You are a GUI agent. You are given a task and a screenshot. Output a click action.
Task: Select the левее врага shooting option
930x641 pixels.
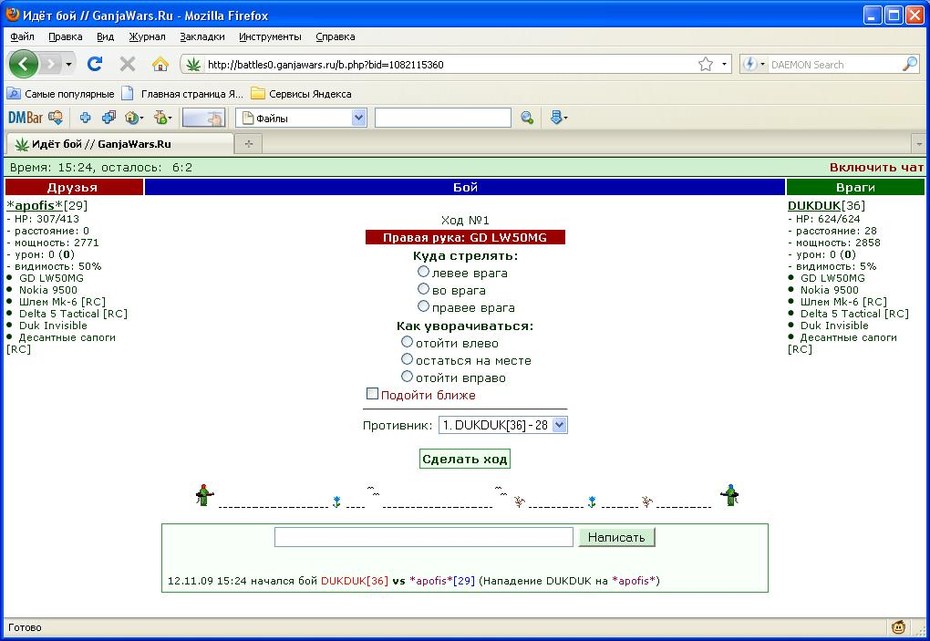pyautogui.click(x=423, y=272)
